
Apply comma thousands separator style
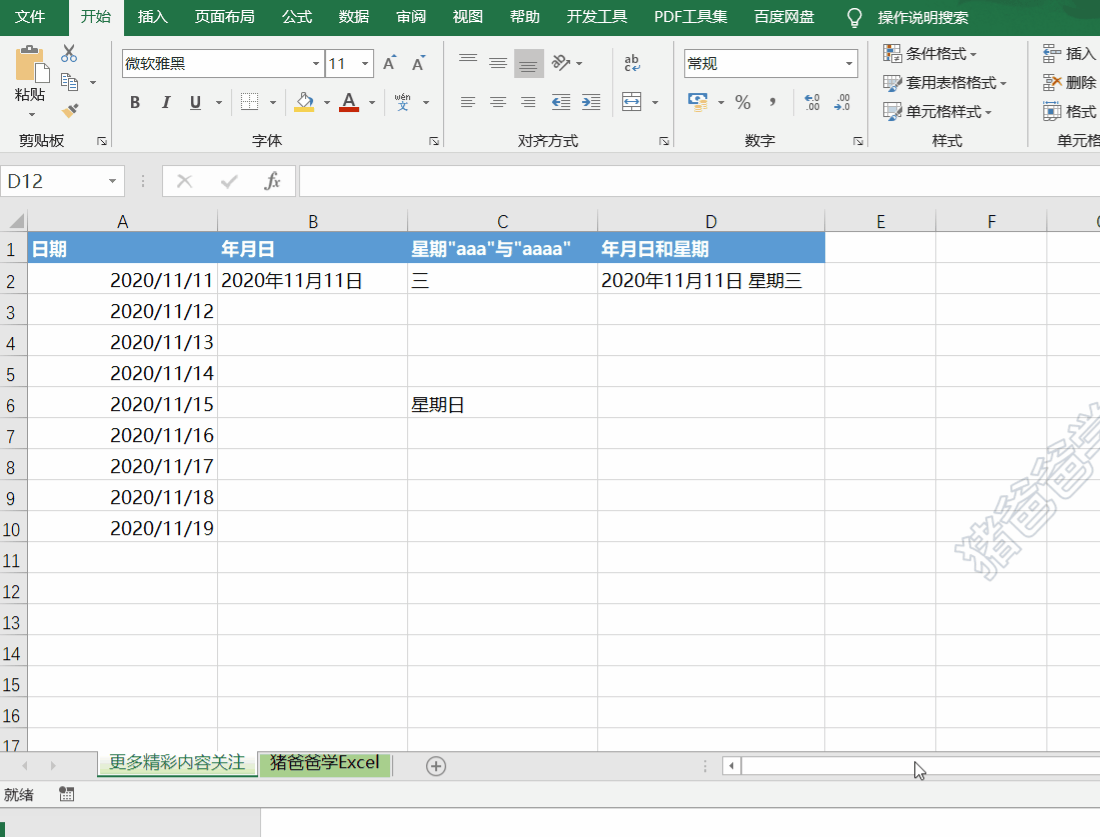pyautogui.click(x=772, y=102)
